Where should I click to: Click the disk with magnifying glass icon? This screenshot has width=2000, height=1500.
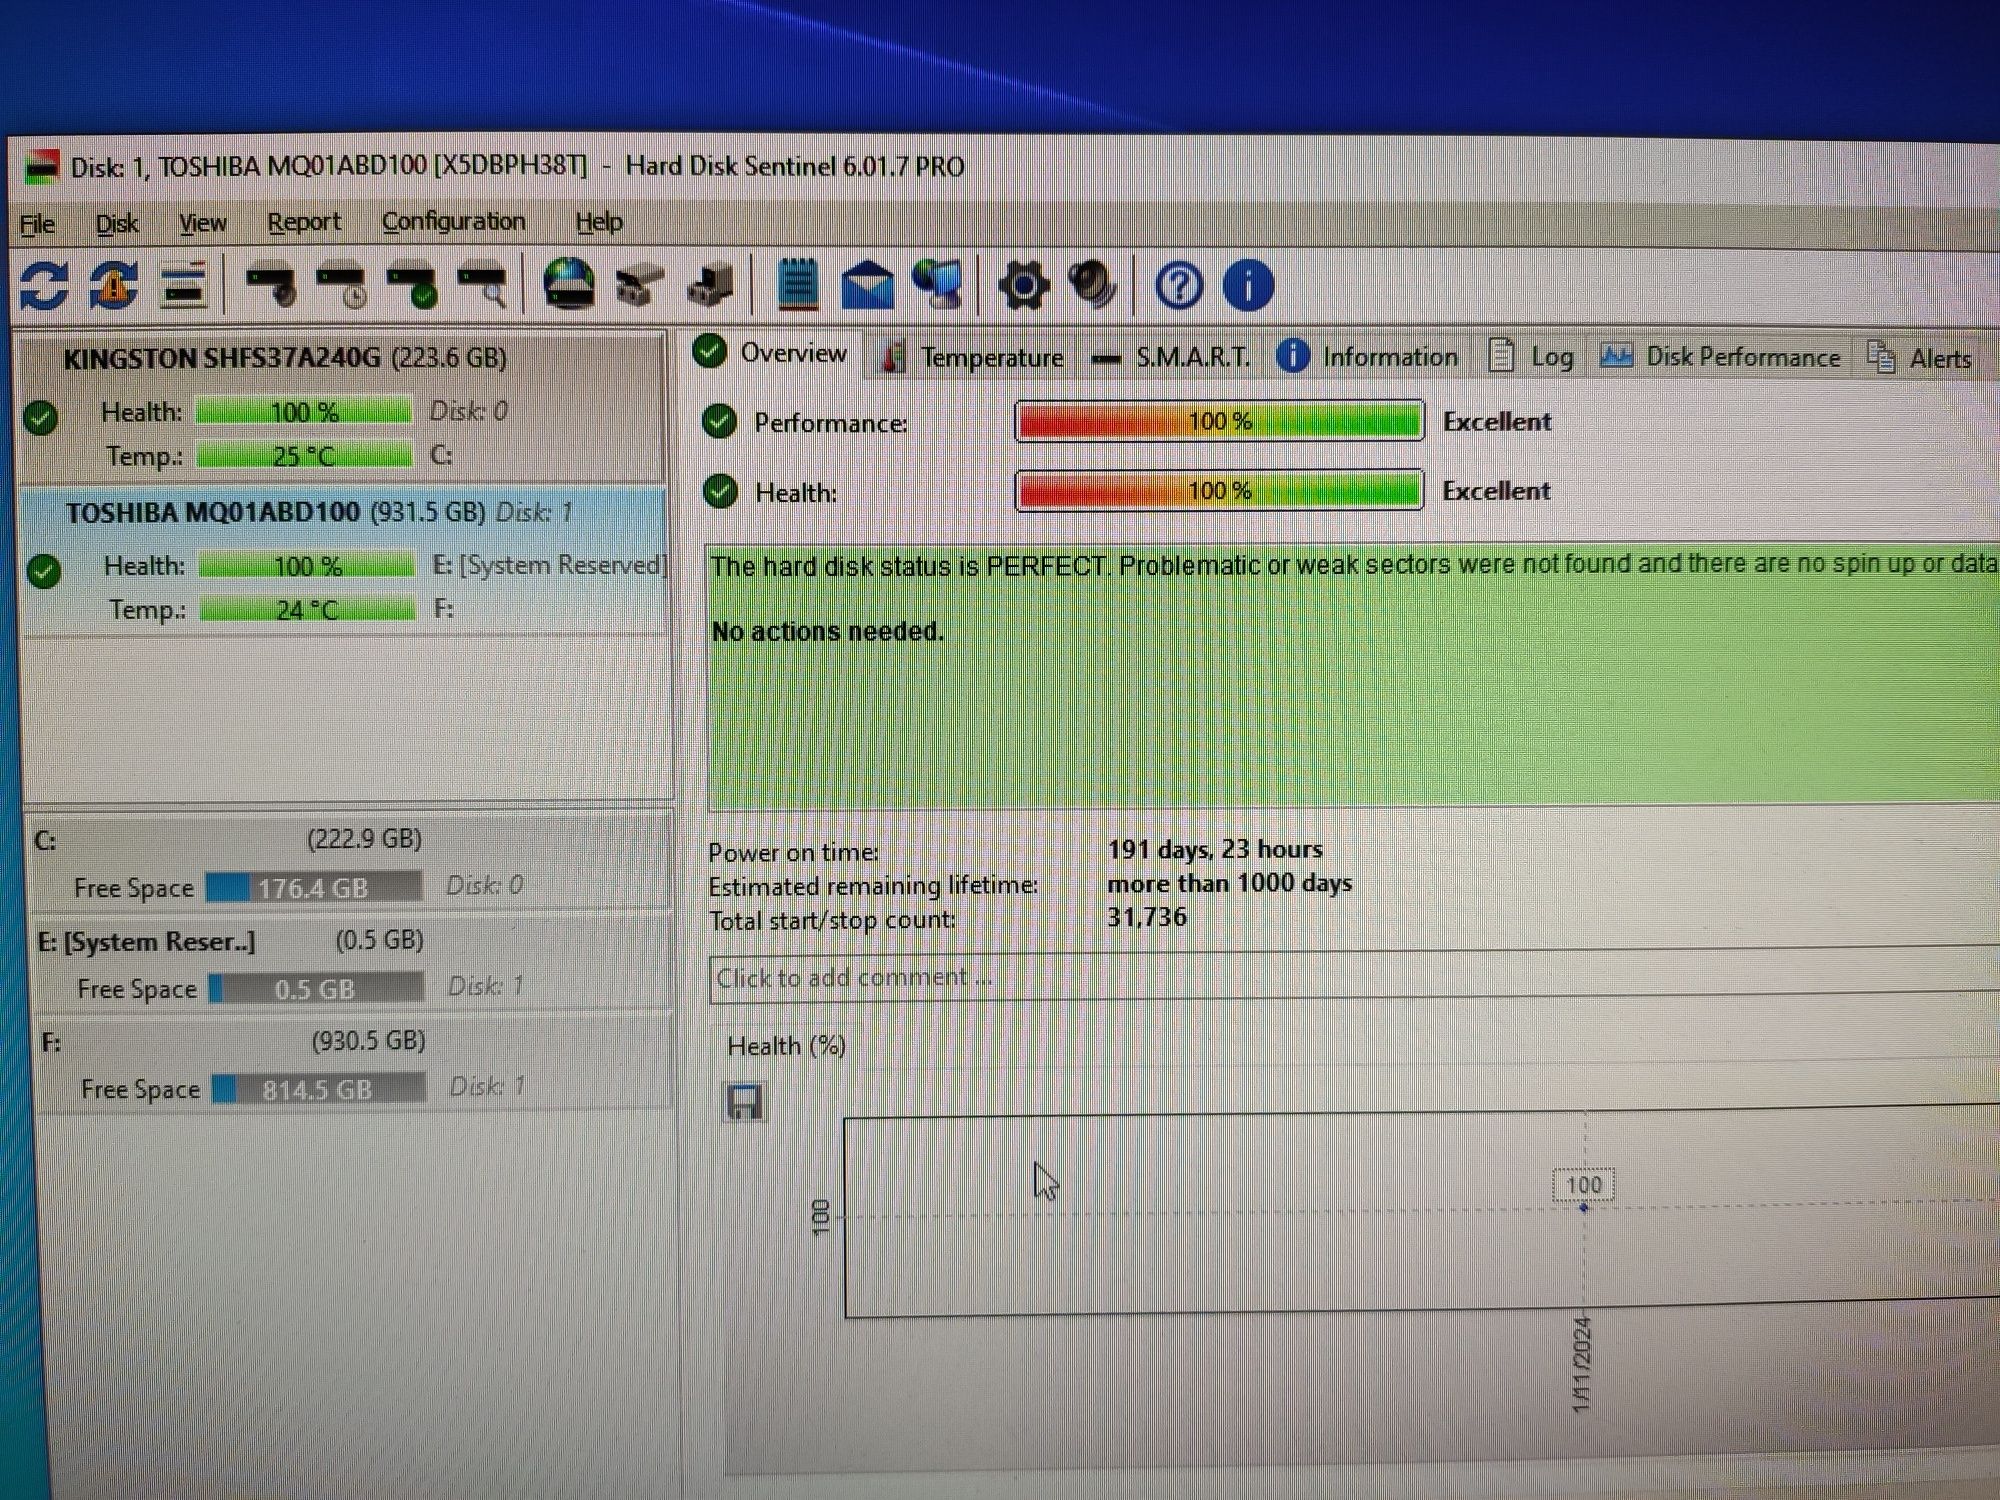tap(482, 285)
